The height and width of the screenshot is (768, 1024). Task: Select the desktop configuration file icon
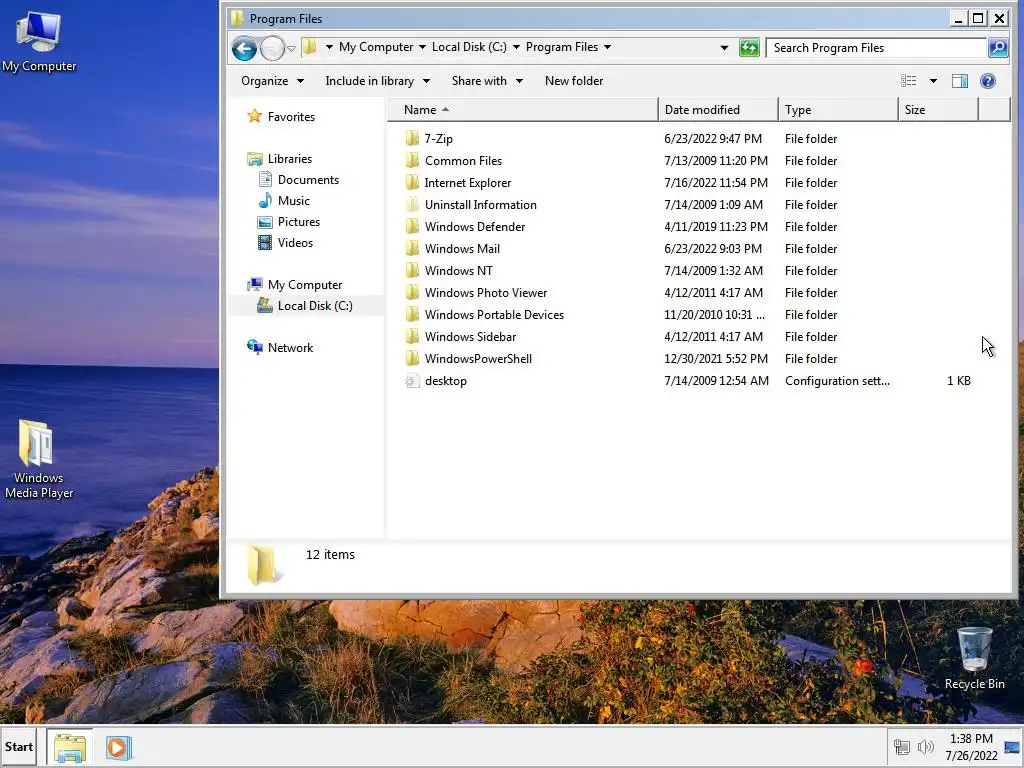[x=412, y=381]
